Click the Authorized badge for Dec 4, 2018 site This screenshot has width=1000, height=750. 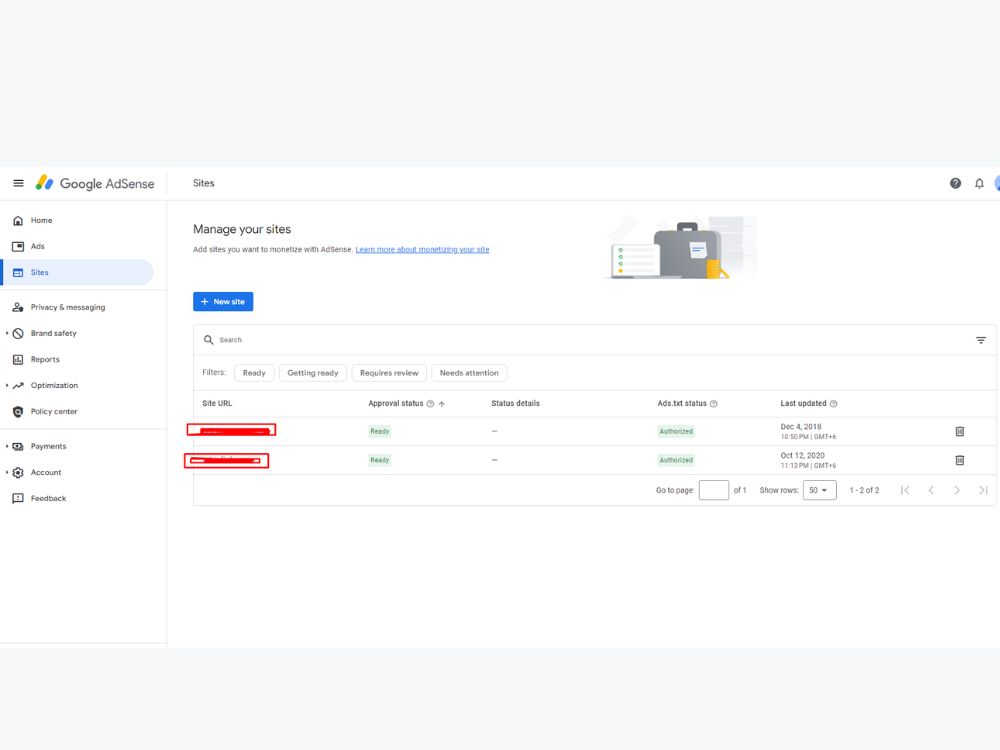pyautogui.click(x=676, y=432)
